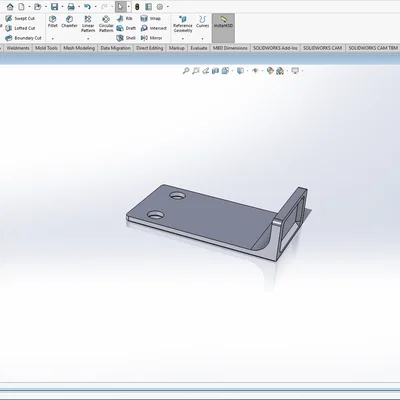
Task: Click Display Style cube icon in view toolbar
Action: click(240, 70)
